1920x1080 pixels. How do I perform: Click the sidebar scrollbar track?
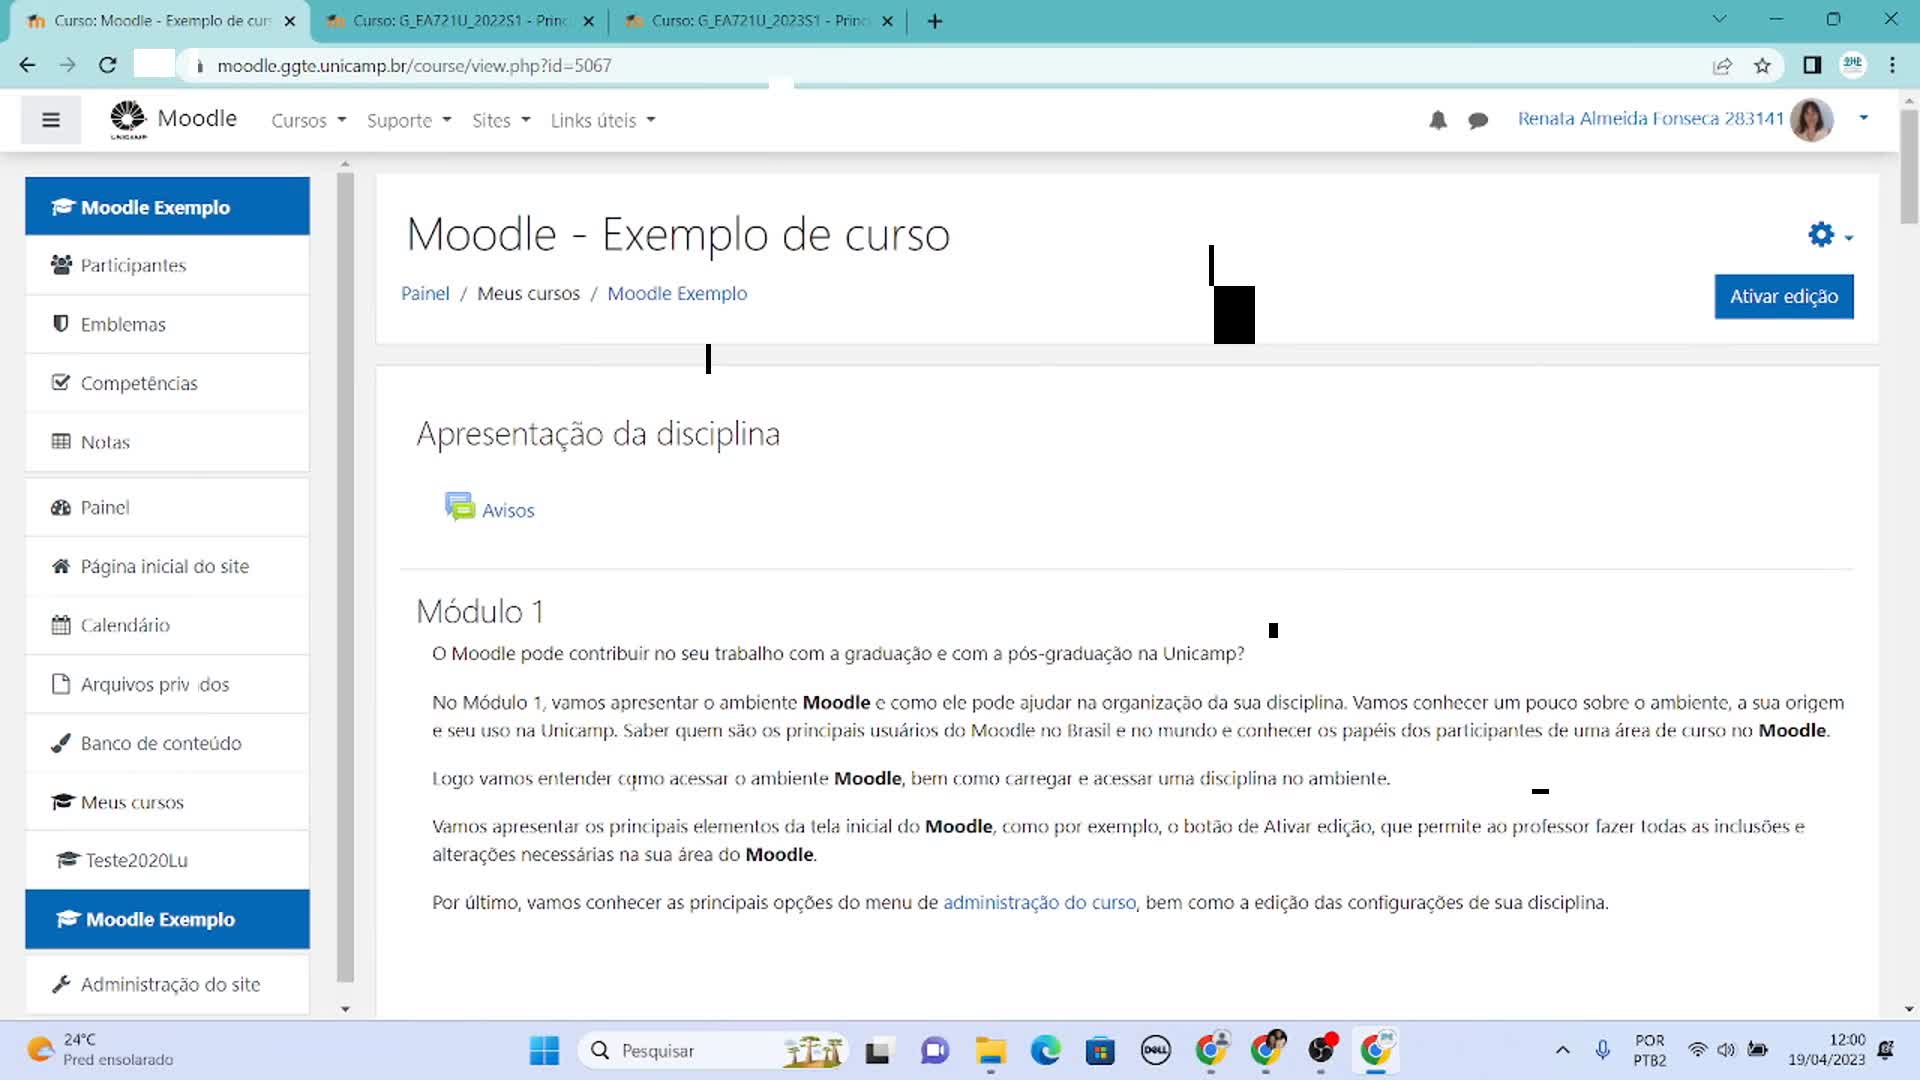345,578
